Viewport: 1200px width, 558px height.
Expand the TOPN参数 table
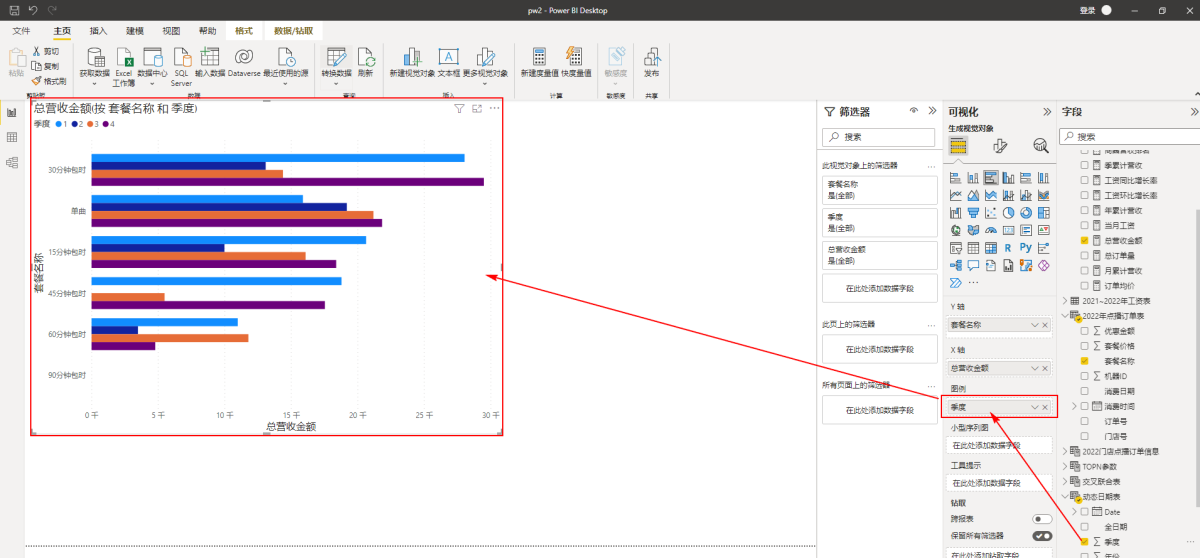click(1064, 466)
